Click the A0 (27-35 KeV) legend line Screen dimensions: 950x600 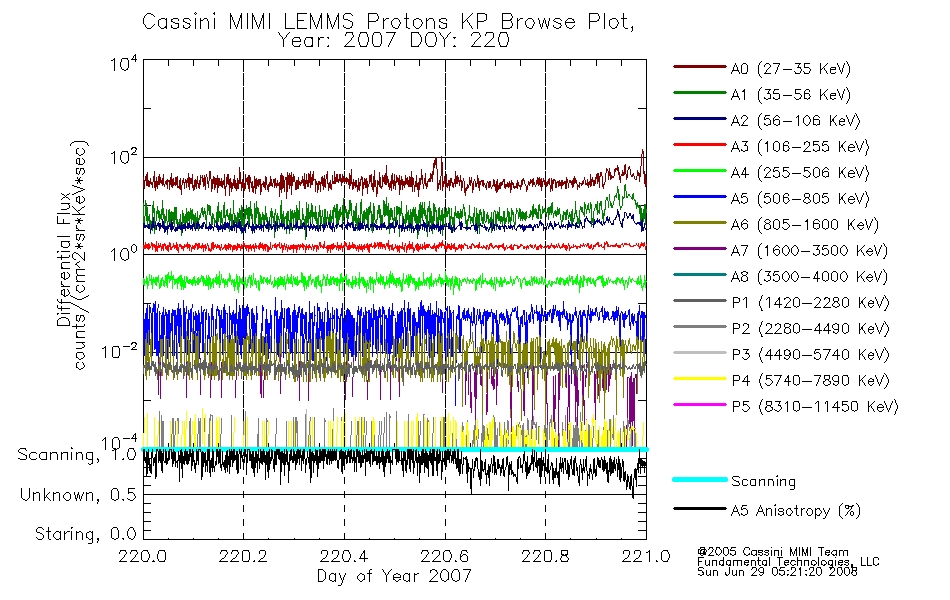700,67
